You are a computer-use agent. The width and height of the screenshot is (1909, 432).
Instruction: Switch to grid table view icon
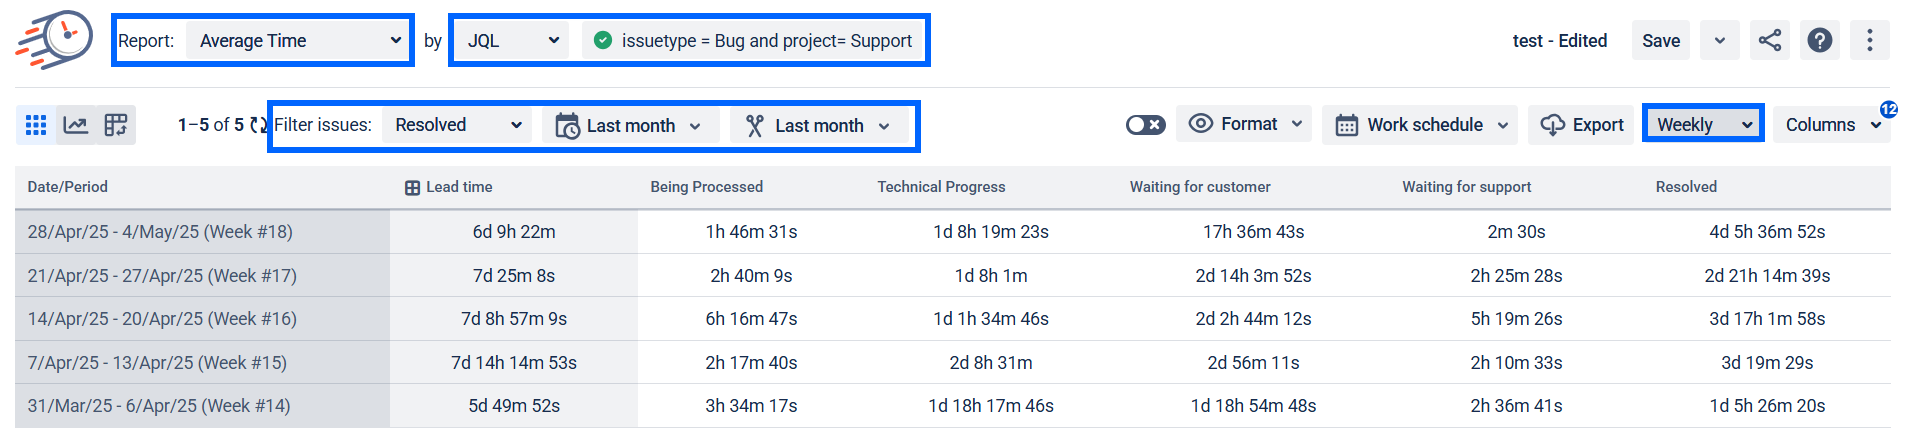point(36,125)
